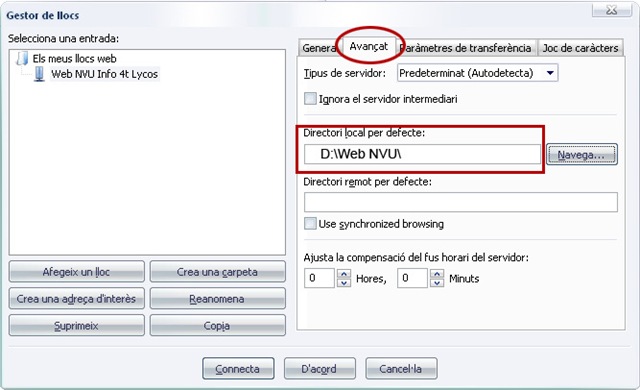Close the Gestor de llocs dialog

(x=611, y=10)
